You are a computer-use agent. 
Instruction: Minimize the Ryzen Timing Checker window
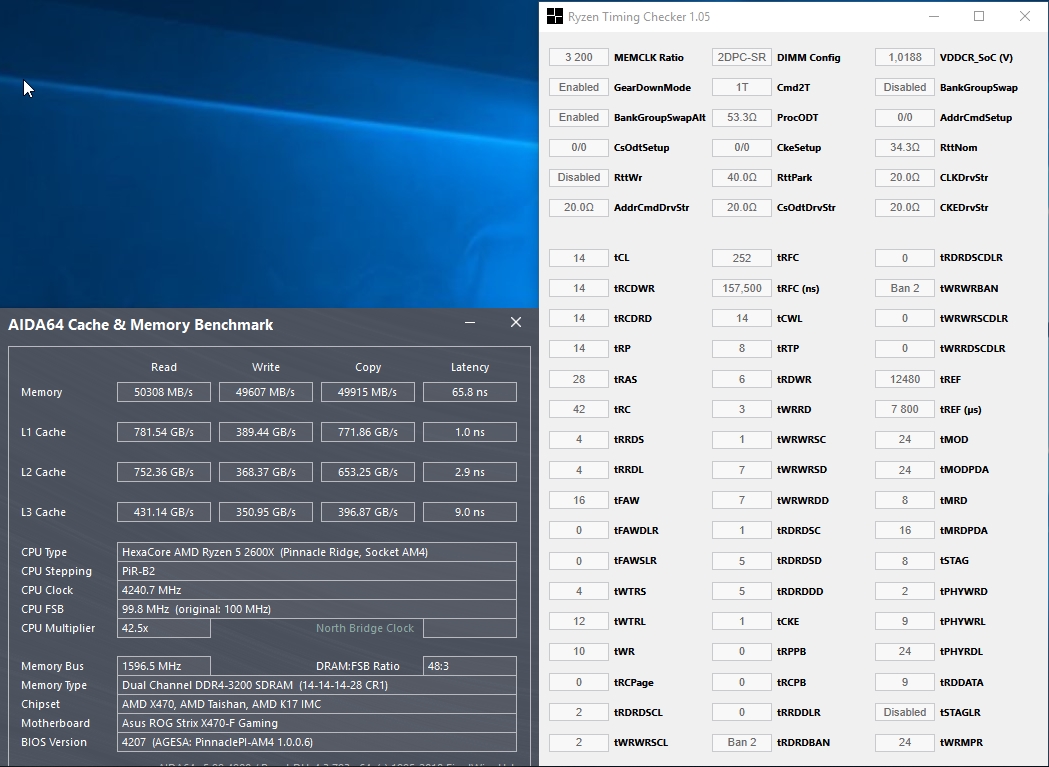click(934, 17)
